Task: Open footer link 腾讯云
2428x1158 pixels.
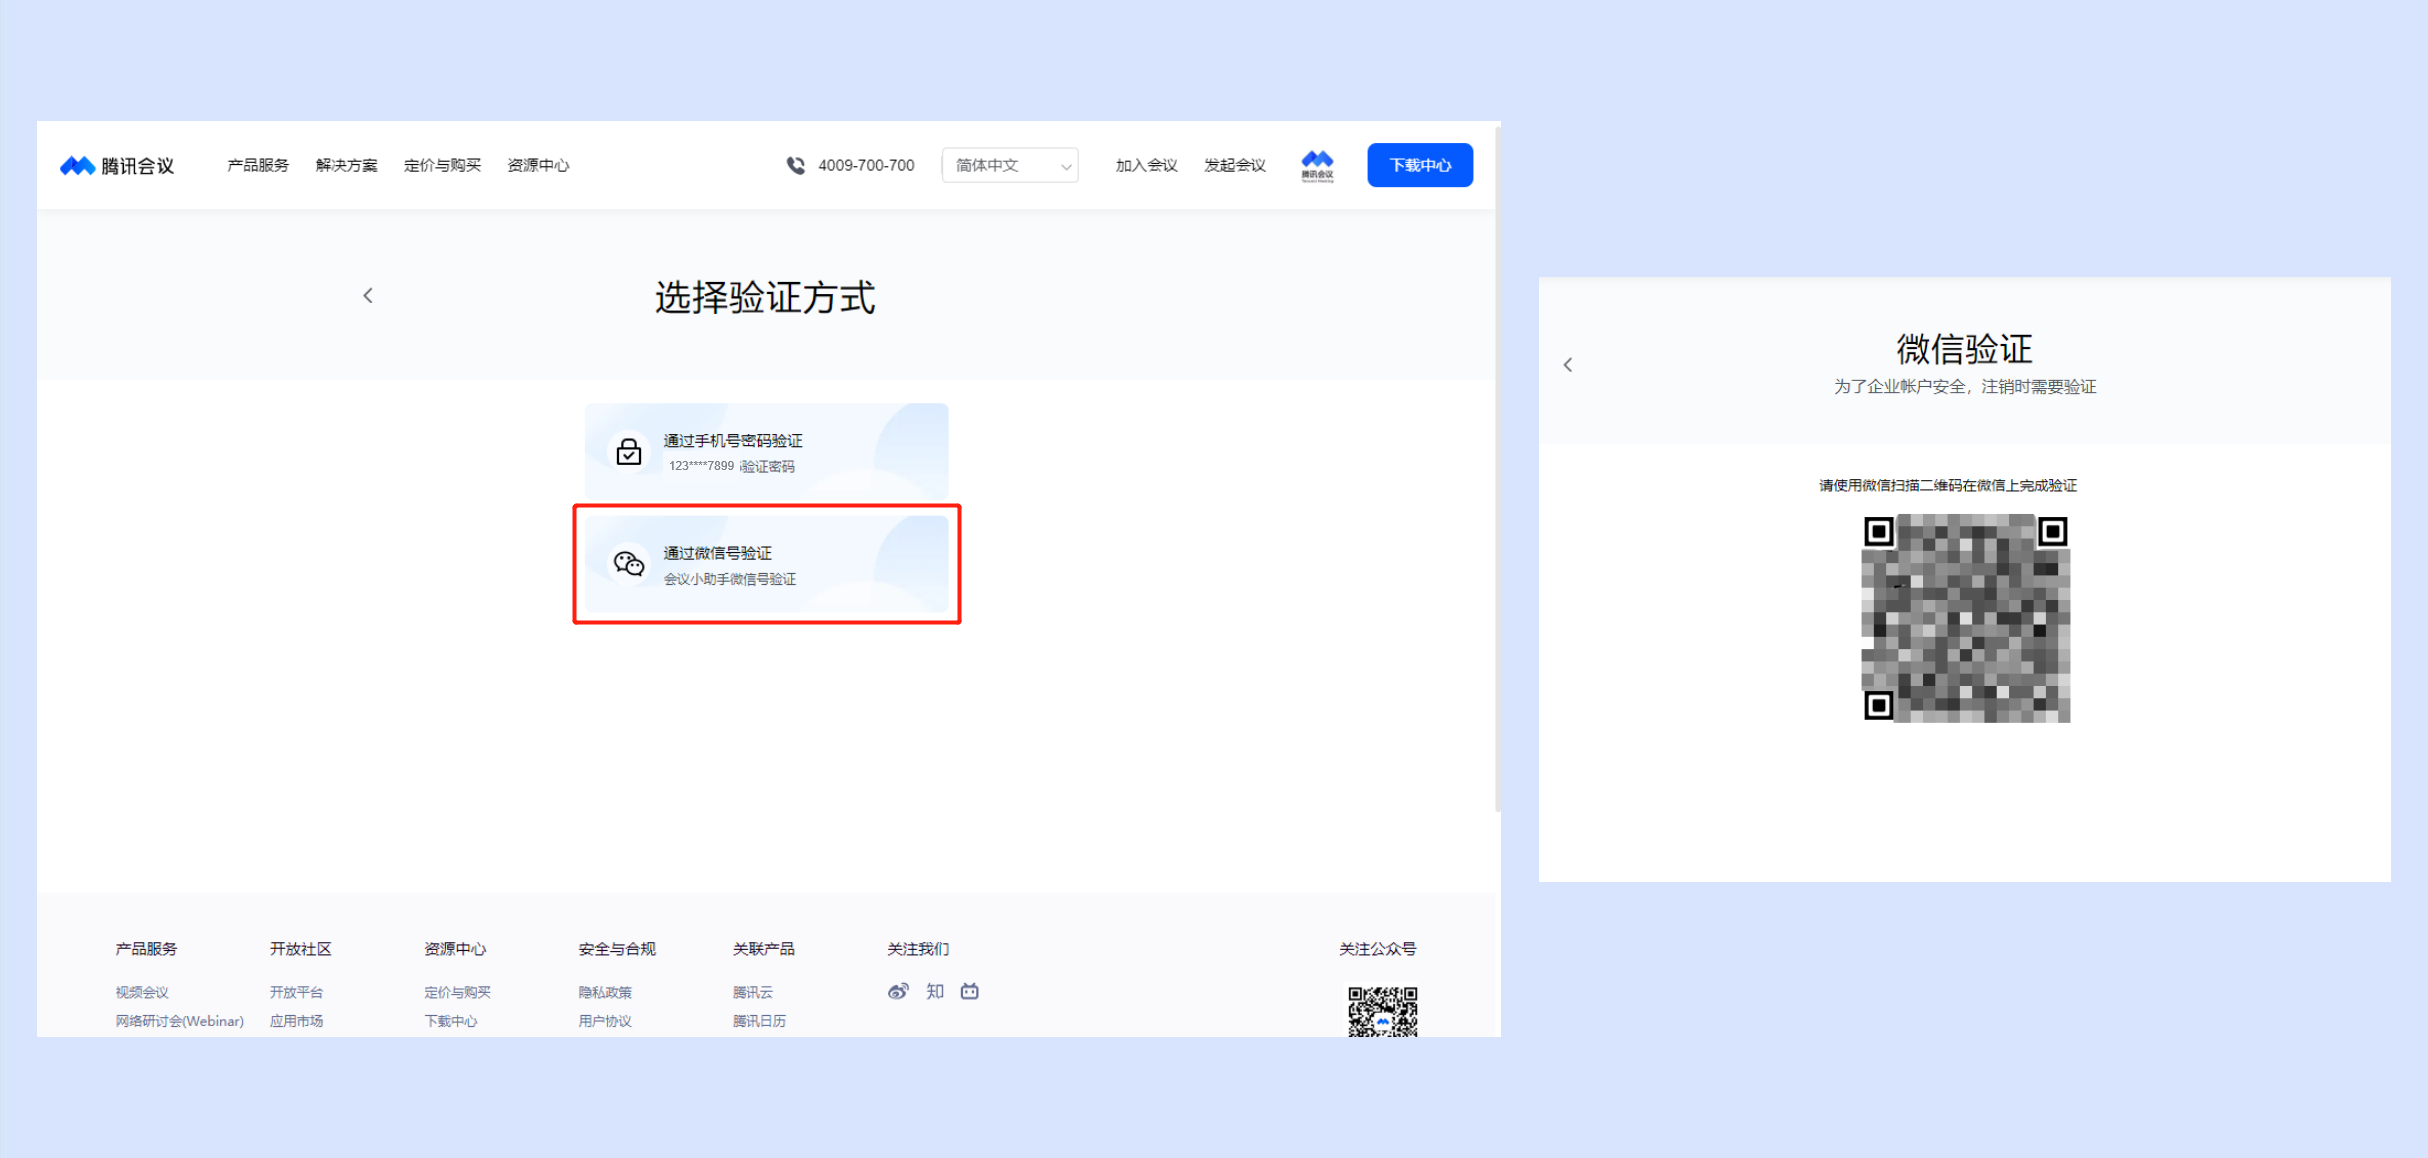Action: click(x=753, y=992)
